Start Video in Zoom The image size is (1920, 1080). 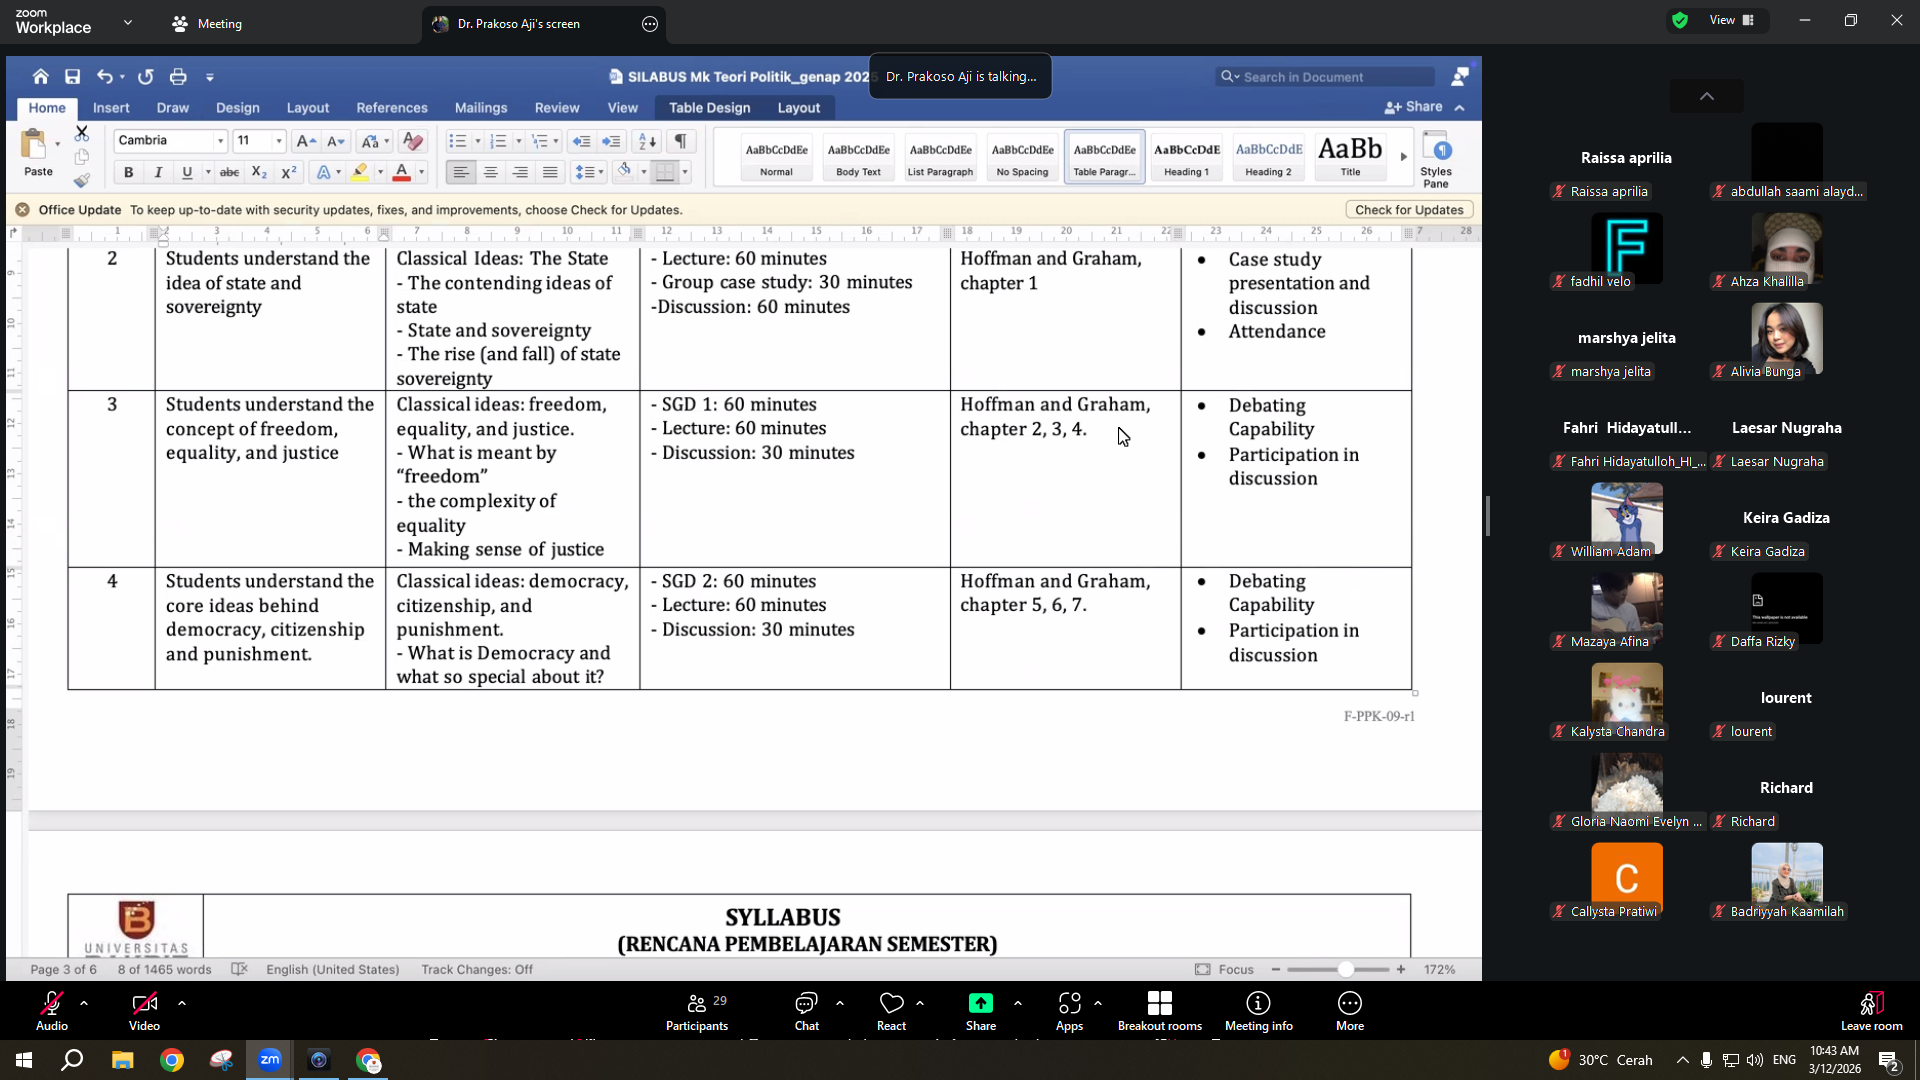pyautogui.click(x=144, y=1011)
